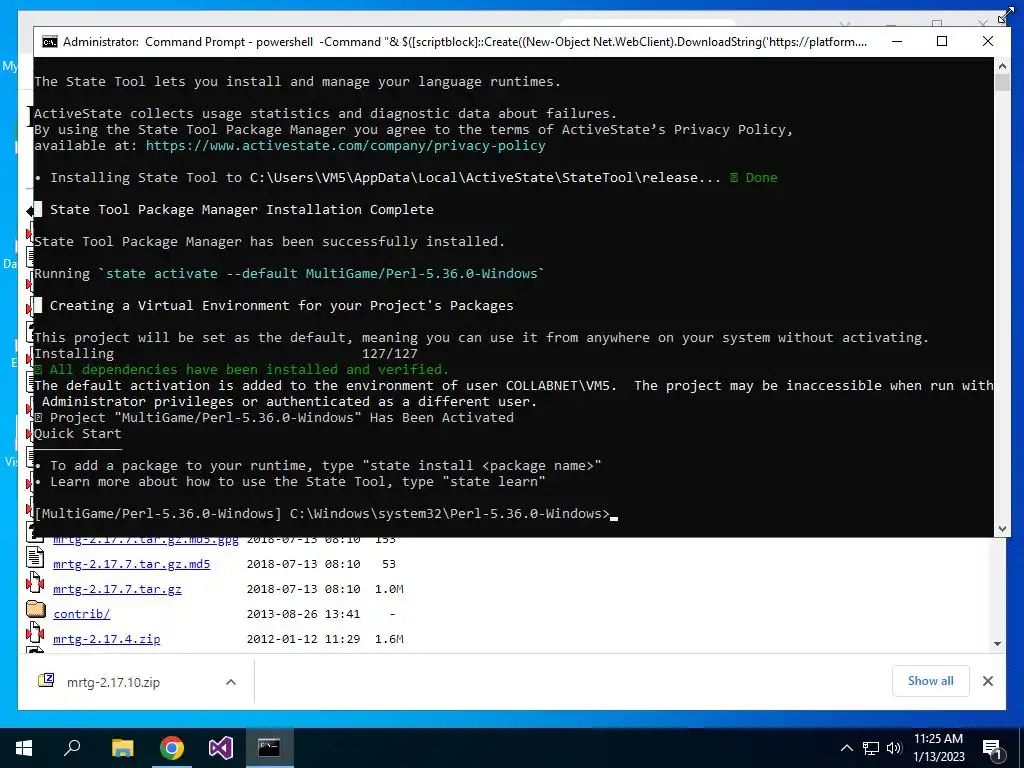Click console scrollbar up arrow

click(x=1002, y=65)
